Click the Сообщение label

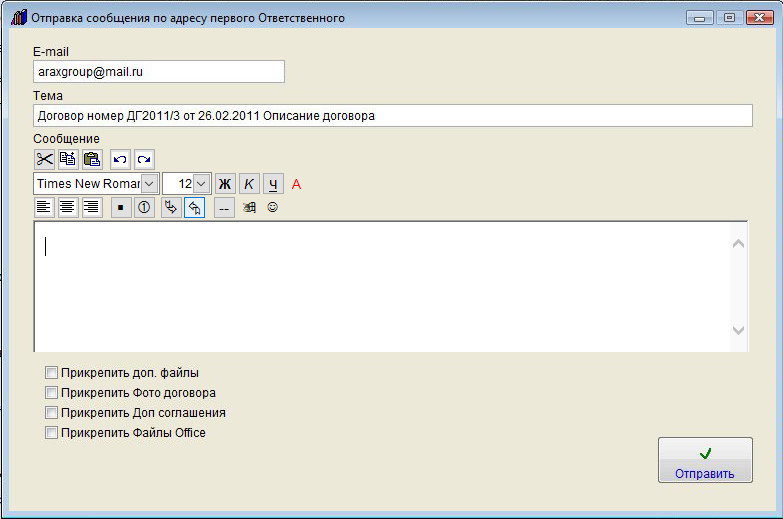coord(66,139)
